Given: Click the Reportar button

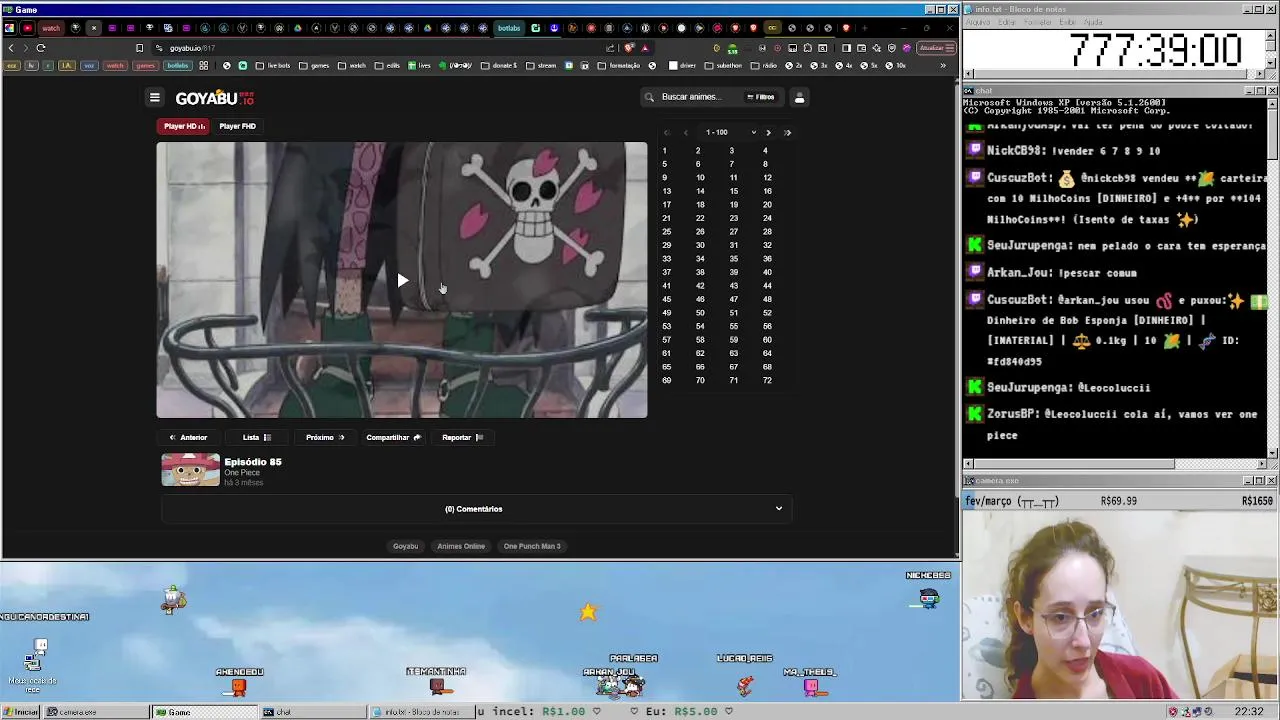Looking at the screenshot, I should 462,437.
